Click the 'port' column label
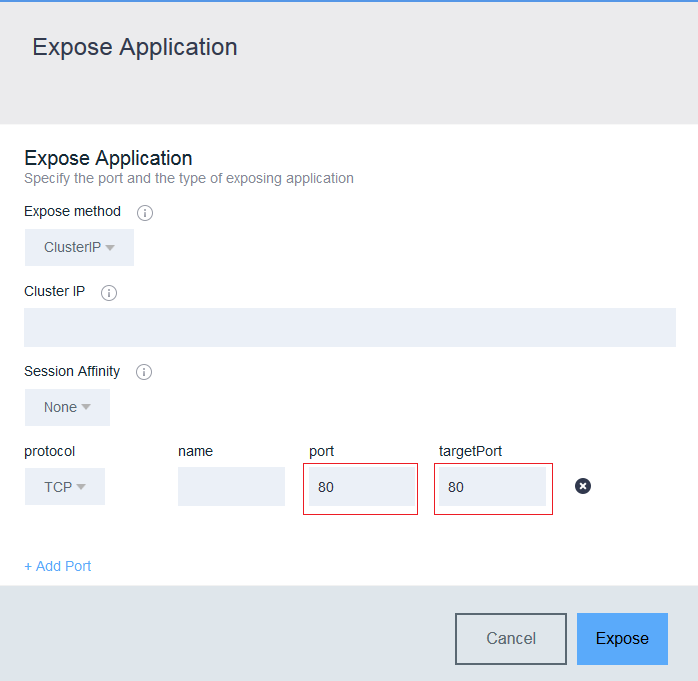Screen dimensions: 698x681 (x=321, y=452)
